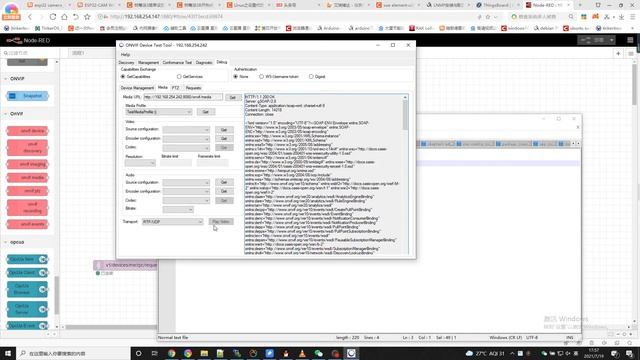Open the Diagnostic tab
The image size is (640, 360).
click(x=204, y=62)
